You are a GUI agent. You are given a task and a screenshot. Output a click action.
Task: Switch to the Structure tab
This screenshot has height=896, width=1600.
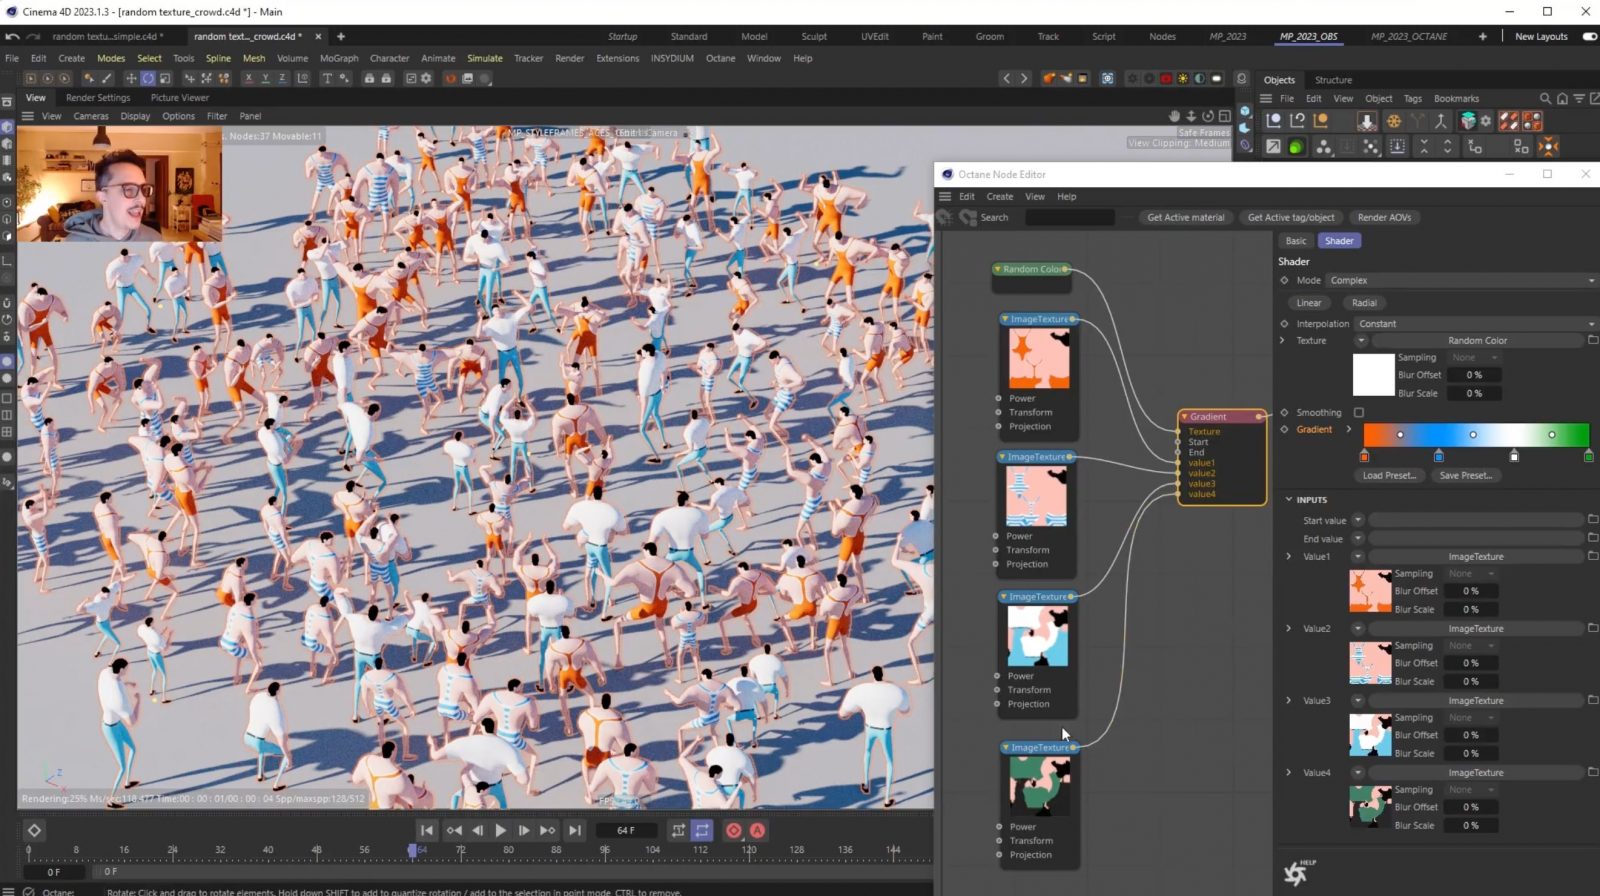[x=1333, y=80]
